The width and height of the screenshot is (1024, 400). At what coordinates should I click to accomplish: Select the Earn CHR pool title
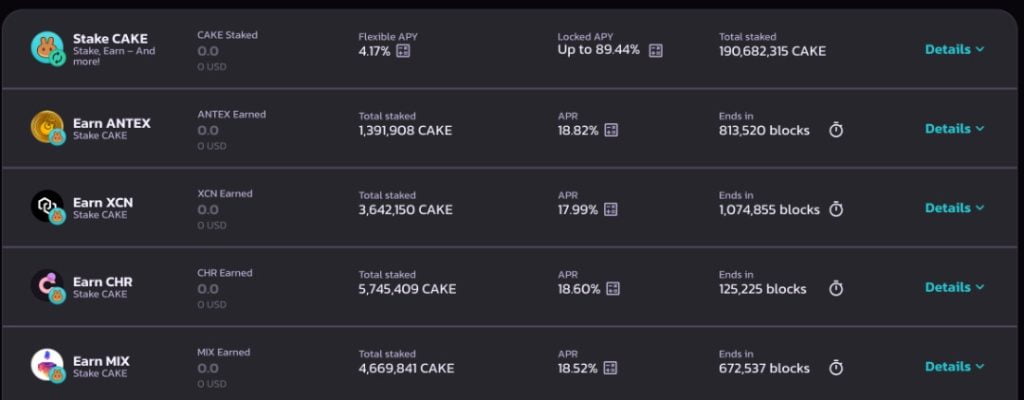(103, 282)
